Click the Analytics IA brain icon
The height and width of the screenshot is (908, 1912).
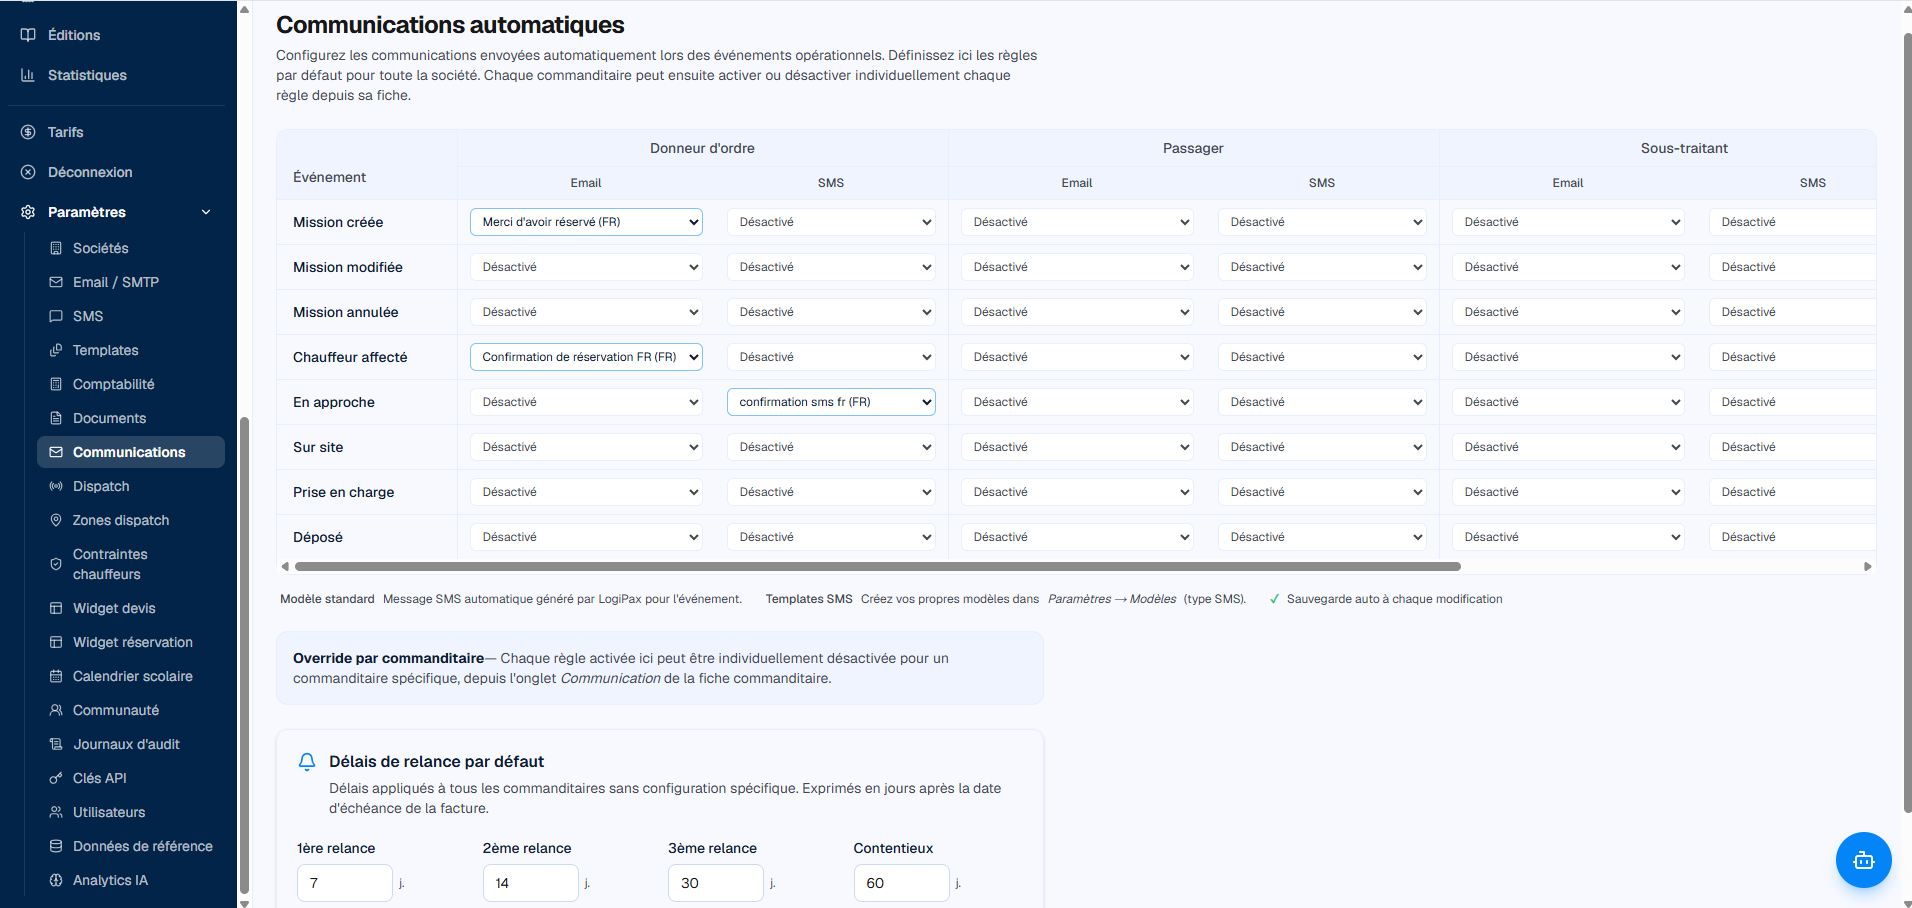click(x=56, y=880)
